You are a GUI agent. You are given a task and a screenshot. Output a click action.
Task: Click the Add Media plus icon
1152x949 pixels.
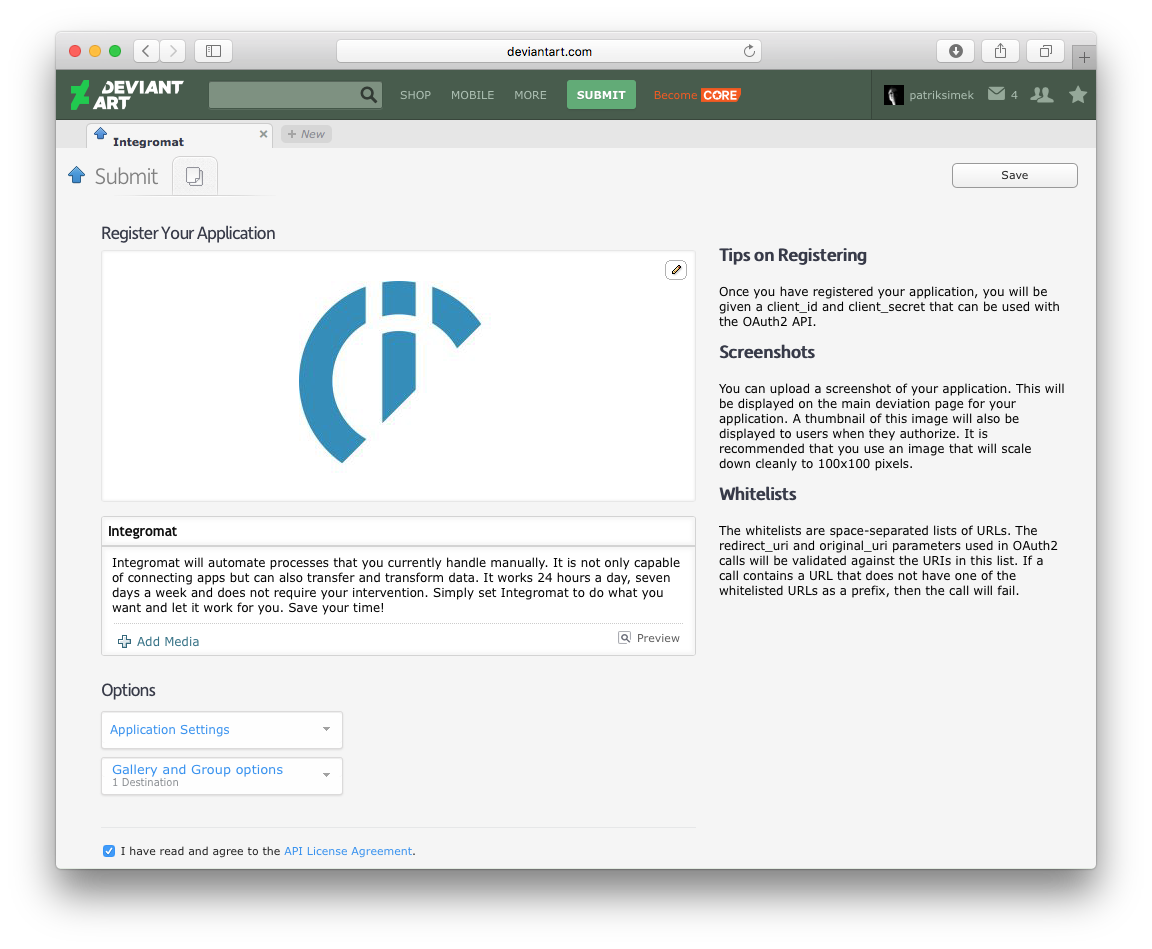point(124,641)
